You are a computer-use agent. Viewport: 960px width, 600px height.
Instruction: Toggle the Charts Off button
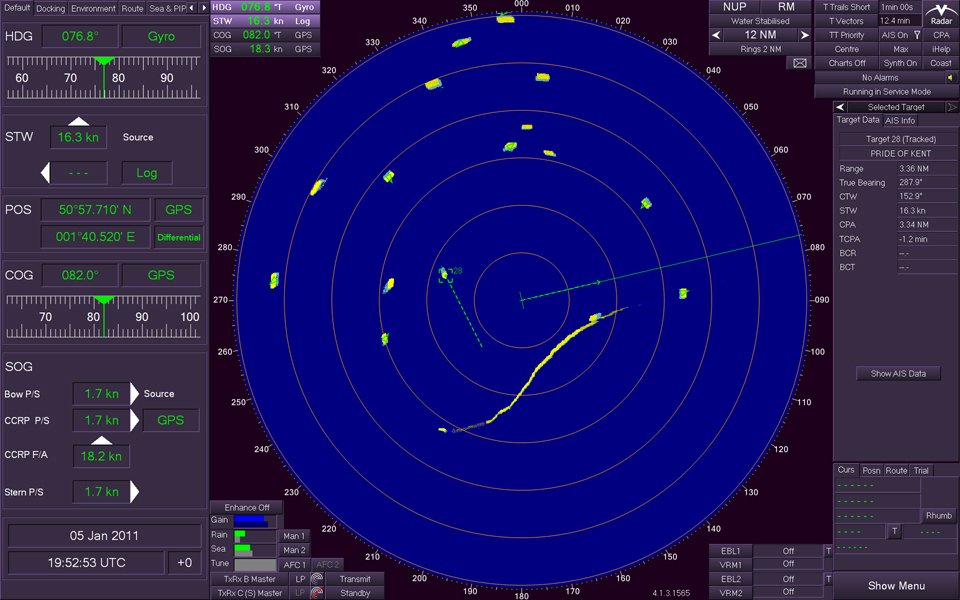(x=846, y=63)
